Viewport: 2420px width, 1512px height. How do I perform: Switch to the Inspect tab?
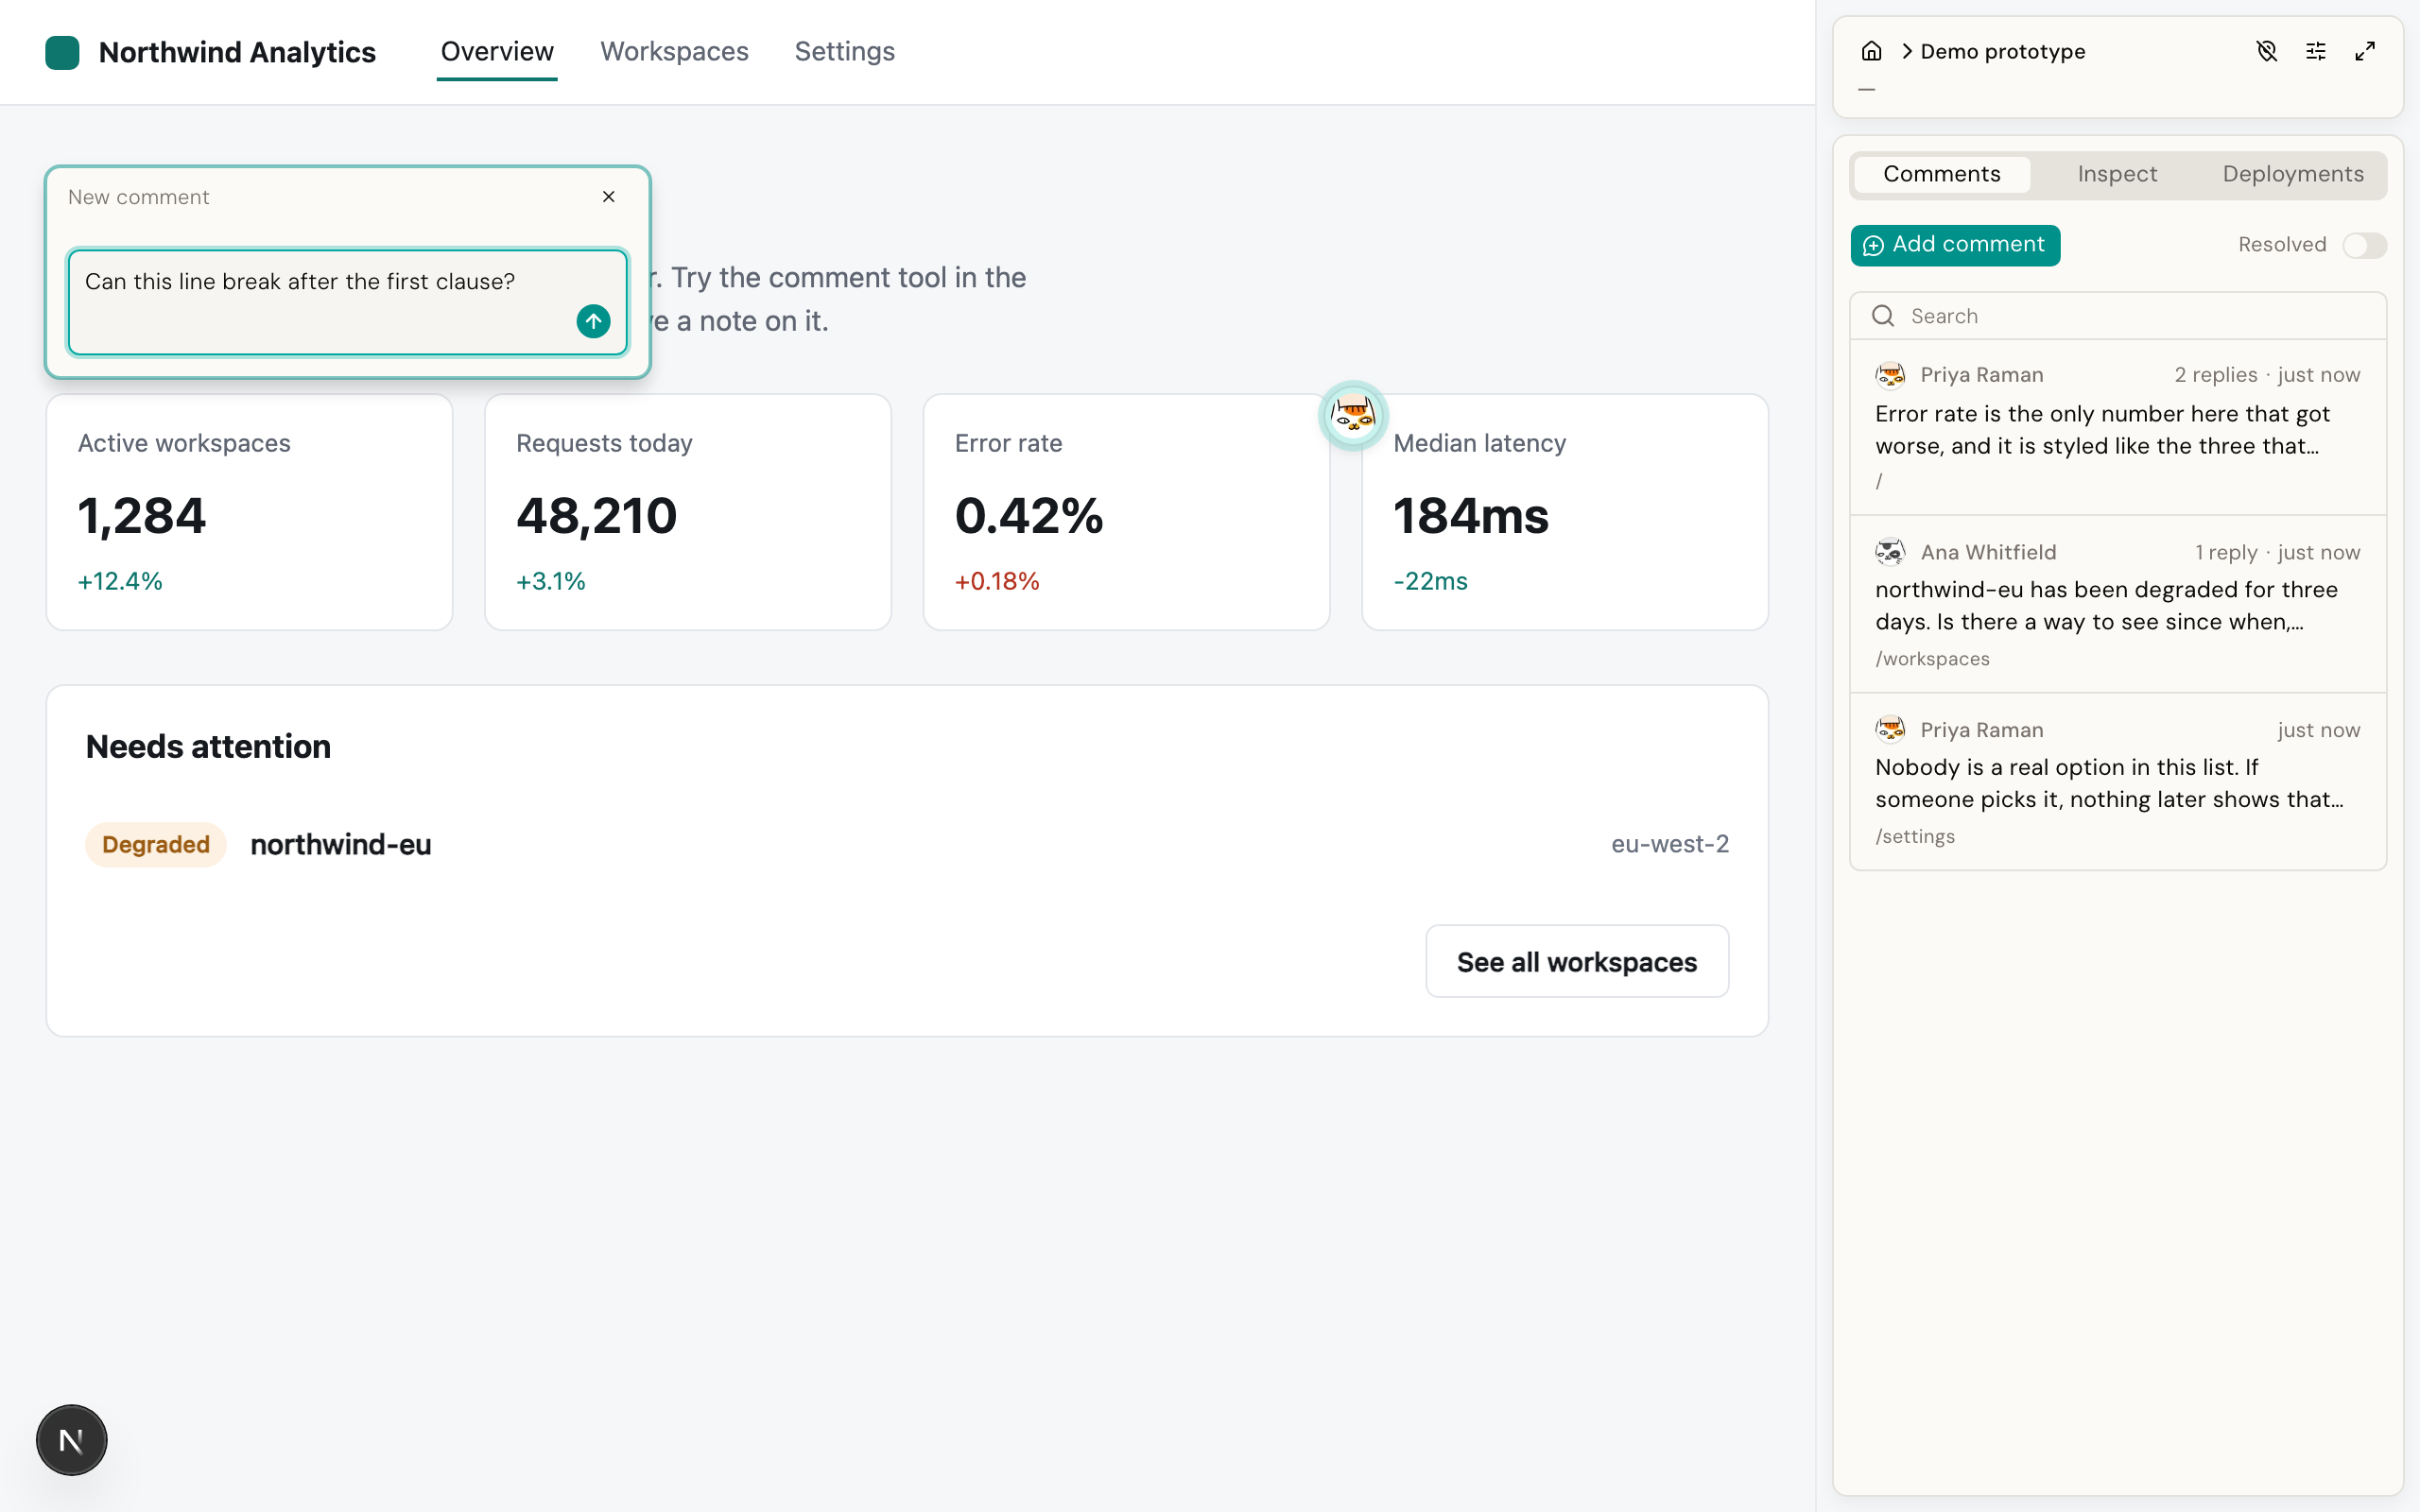2117,174
